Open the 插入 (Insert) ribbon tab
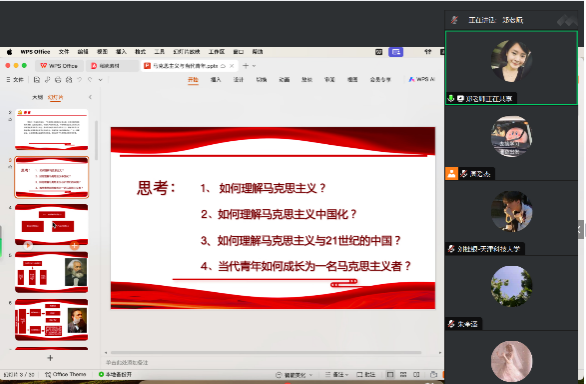The width and height of the screenshot is (586, 384). pos(216,80)
